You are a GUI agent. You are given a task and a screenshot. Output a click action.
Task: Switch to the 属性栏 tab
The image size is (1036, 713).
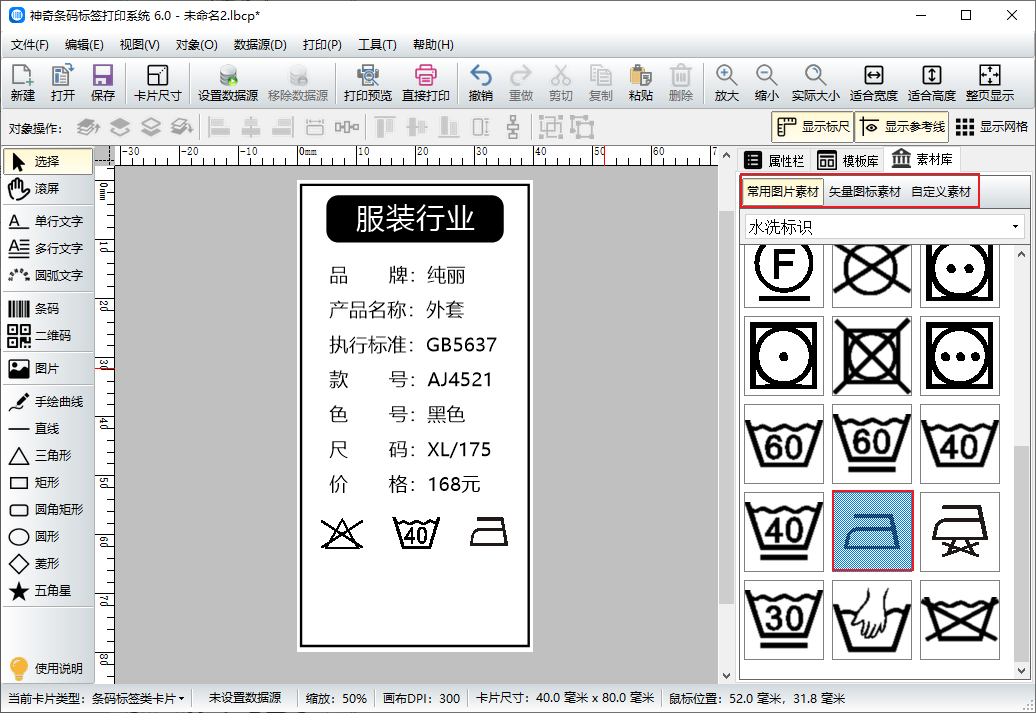(774, 161)
